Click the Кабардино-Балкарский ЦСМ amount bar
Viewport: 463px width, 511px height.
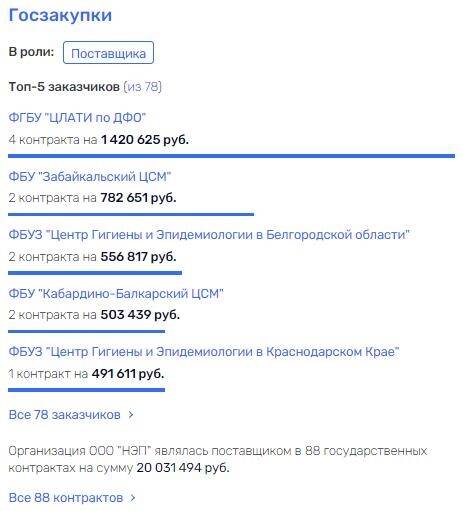87,331
